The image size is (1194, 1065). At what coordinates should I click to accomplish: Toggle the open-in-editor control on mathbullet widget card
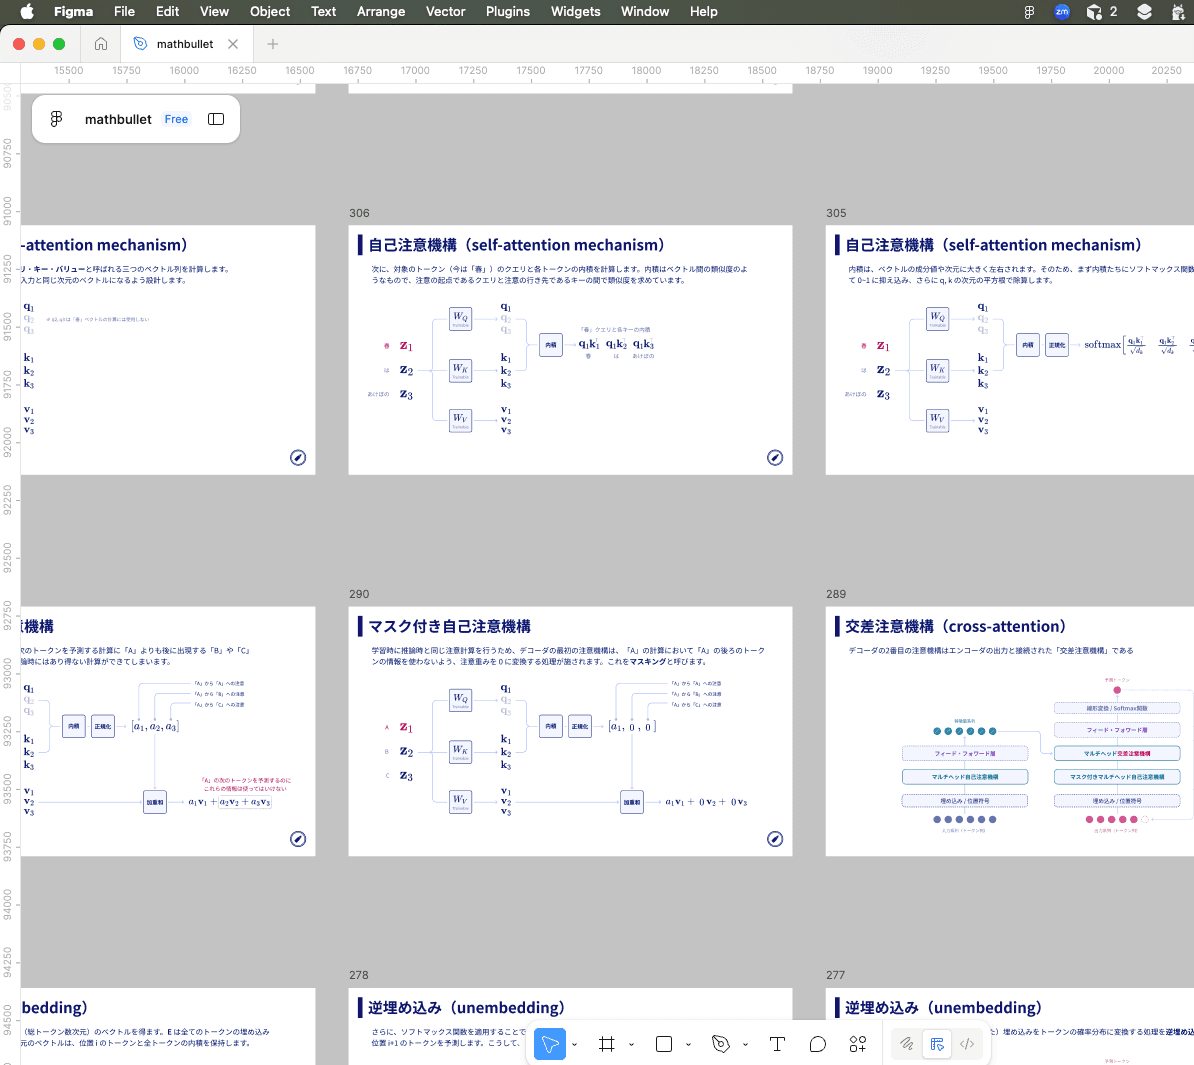coord(216,118)
